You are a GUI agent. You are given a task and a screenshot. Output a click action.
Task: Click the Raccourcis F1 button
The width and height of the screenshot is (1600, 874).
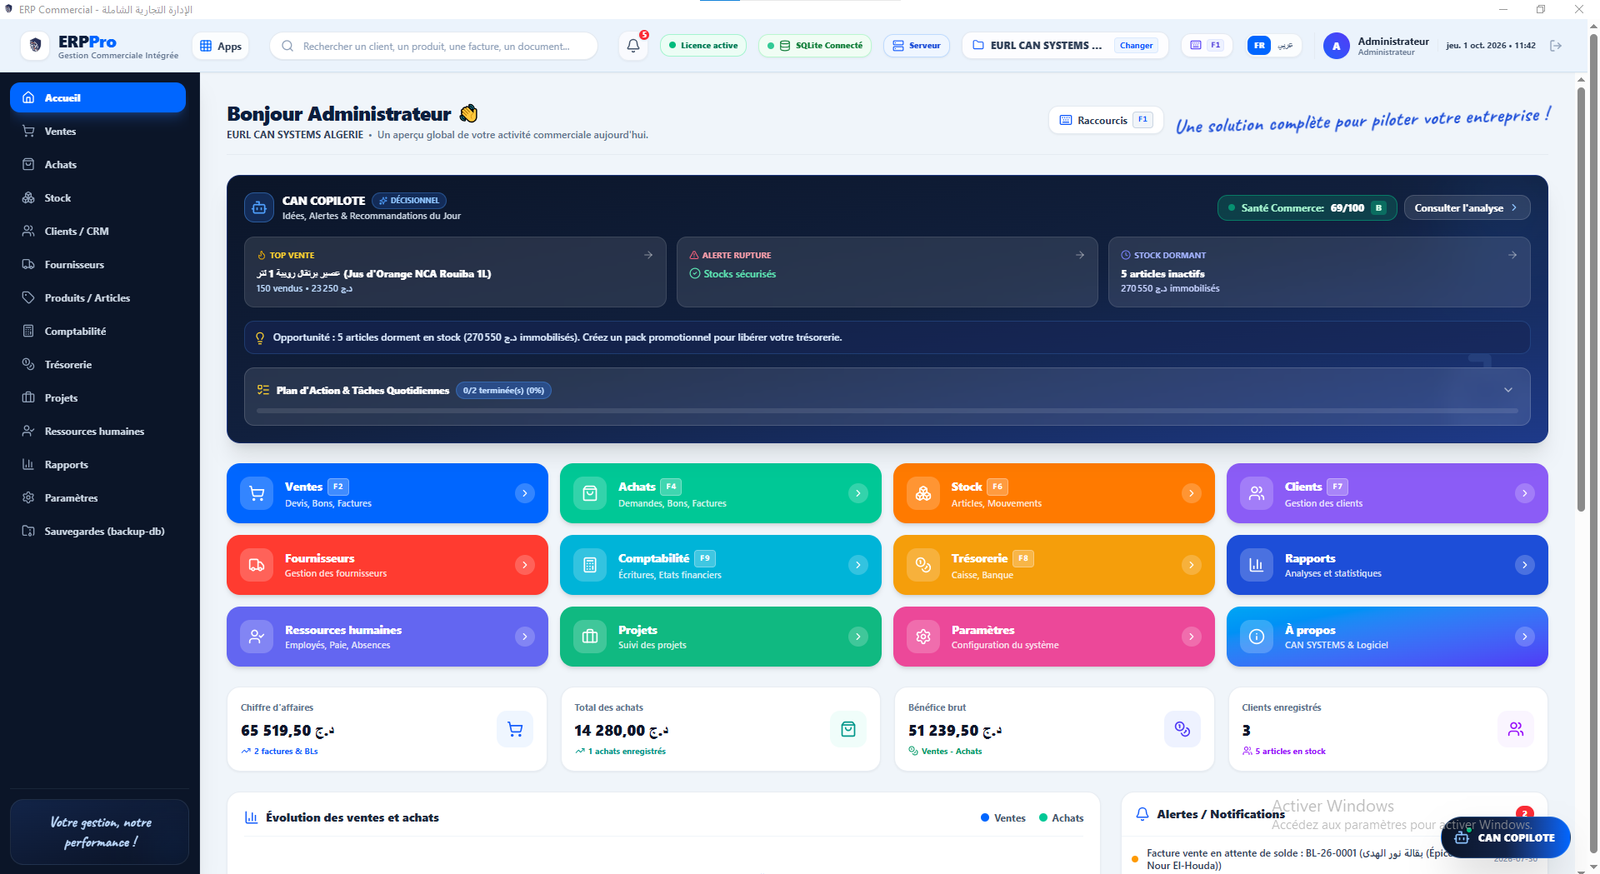pos(1105,120)
